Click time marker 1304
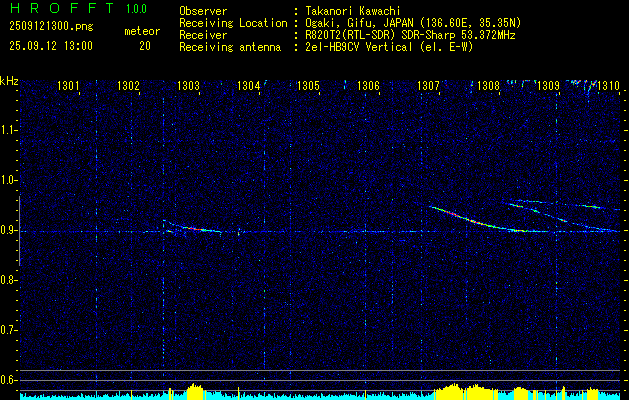The width and height of the screenshot is (629, 400). (248, 86)
